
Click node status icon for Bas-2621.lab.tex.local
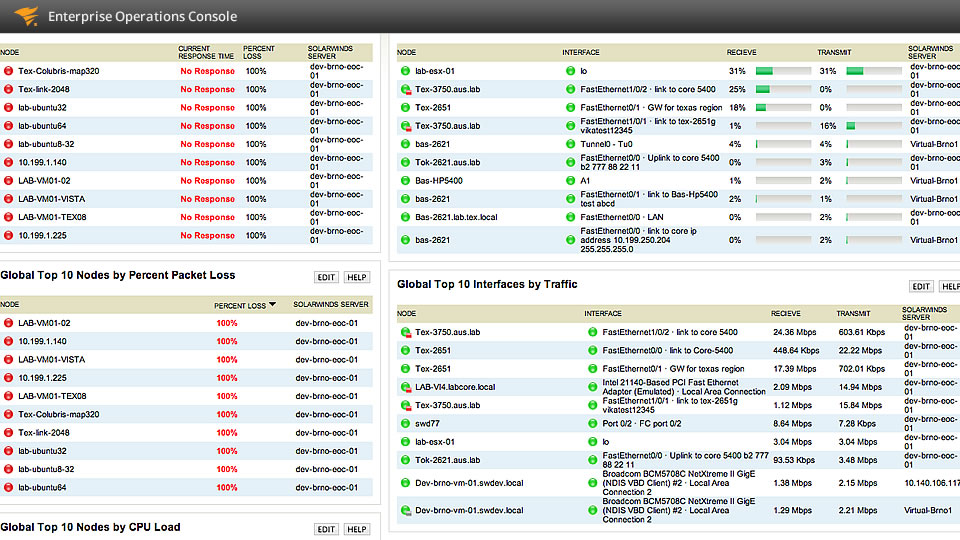405,217
